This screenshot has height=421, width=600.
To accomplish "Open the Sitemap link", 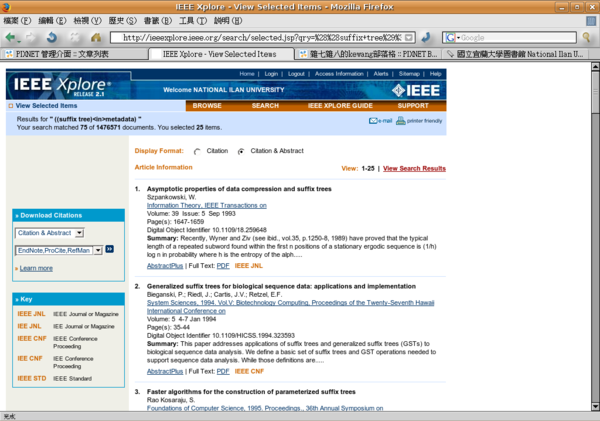I will click(x=409, y=74).
